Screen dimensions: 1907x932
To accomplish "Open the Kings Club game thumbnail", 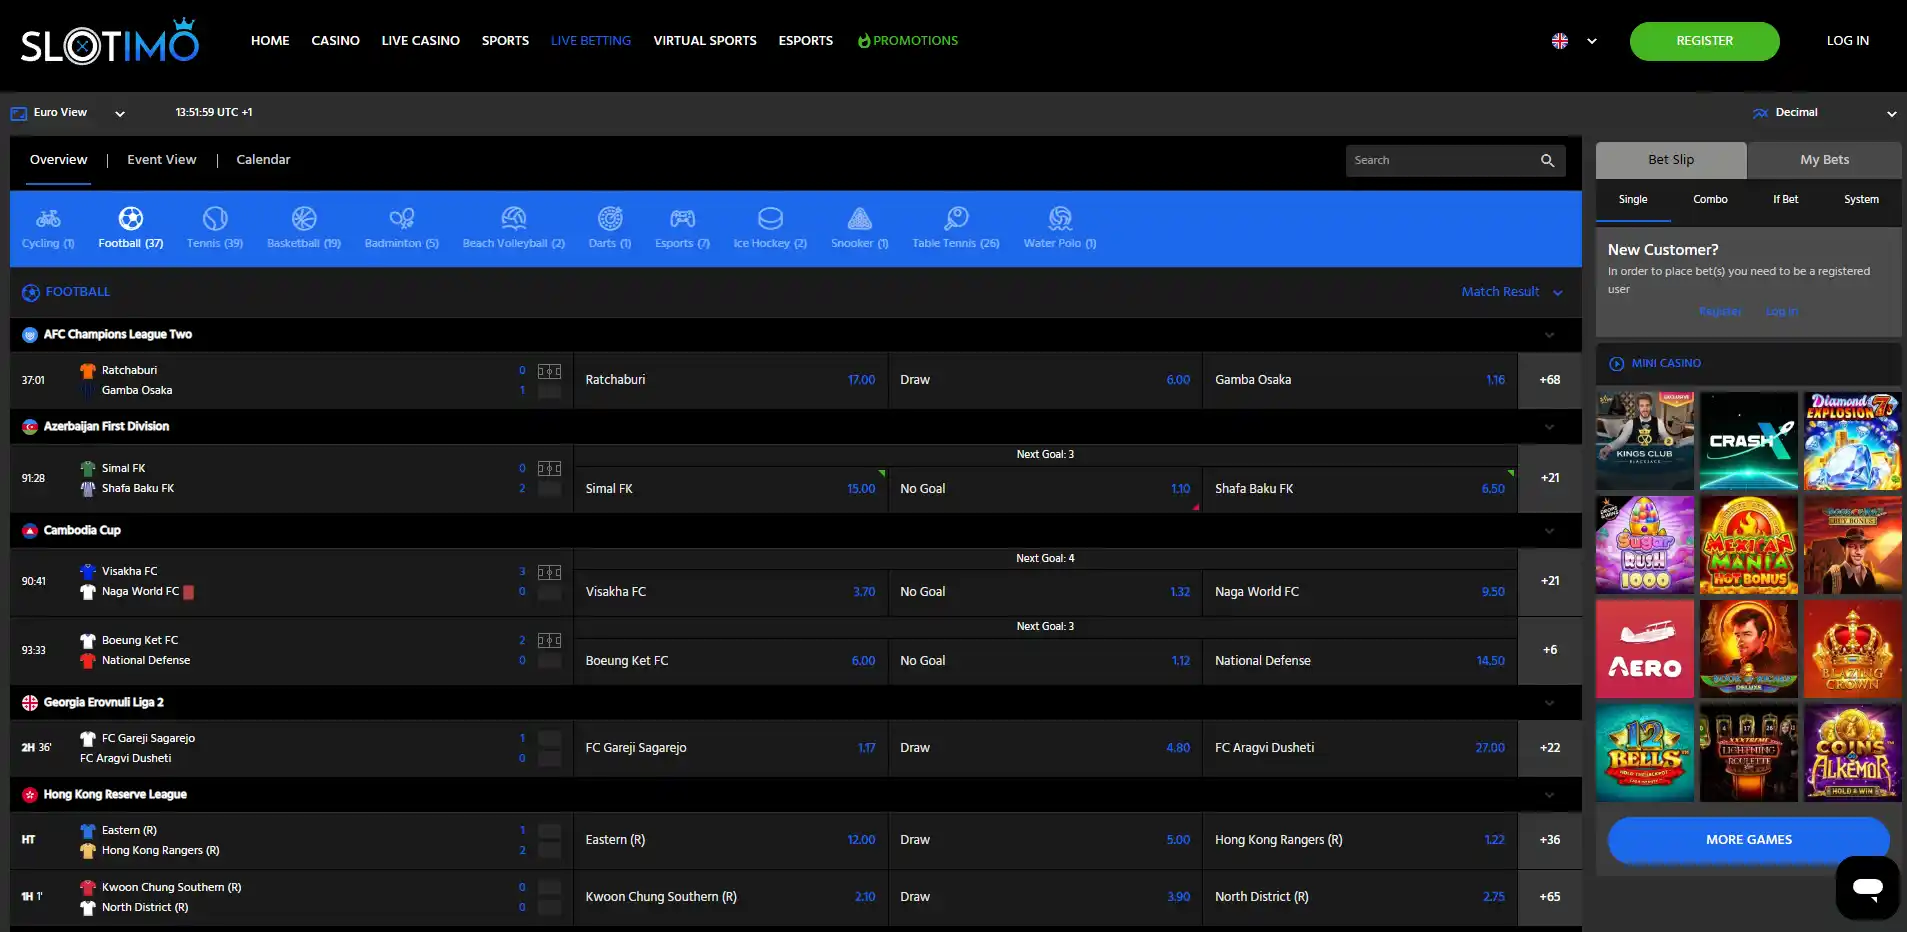I will click(1645, 441).
